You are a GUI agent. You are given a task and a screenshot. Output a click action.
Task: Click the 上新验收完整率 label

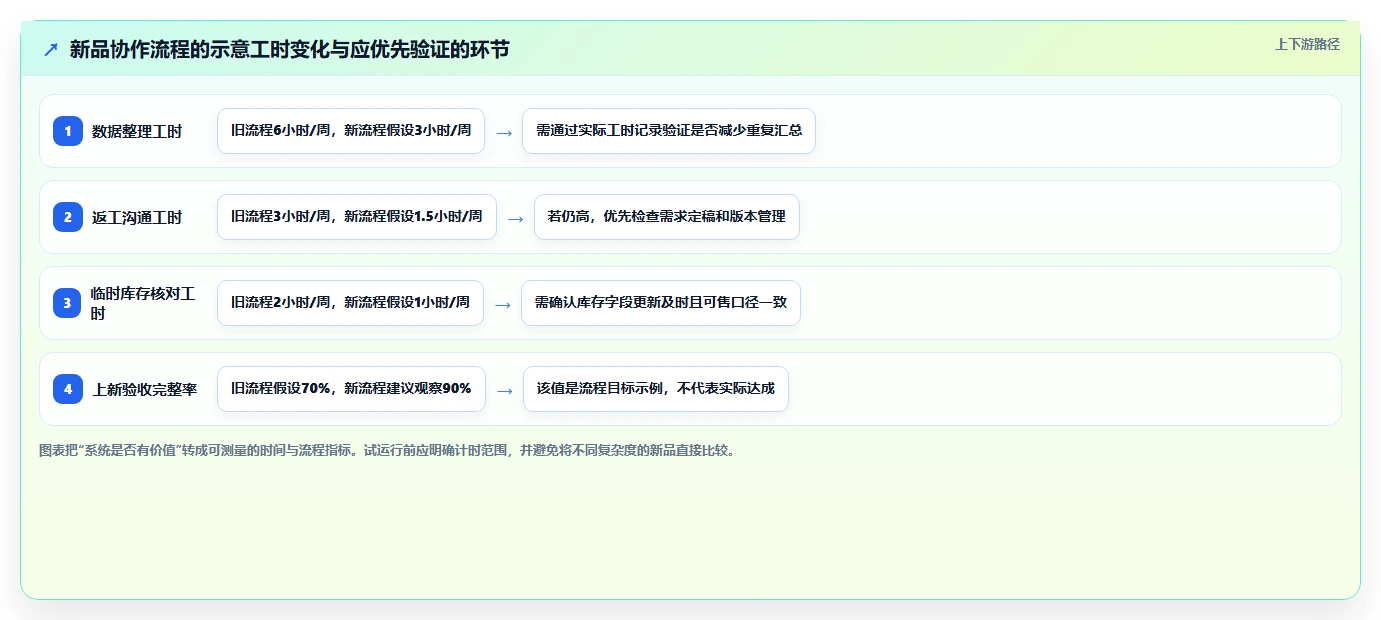(145, 389)
